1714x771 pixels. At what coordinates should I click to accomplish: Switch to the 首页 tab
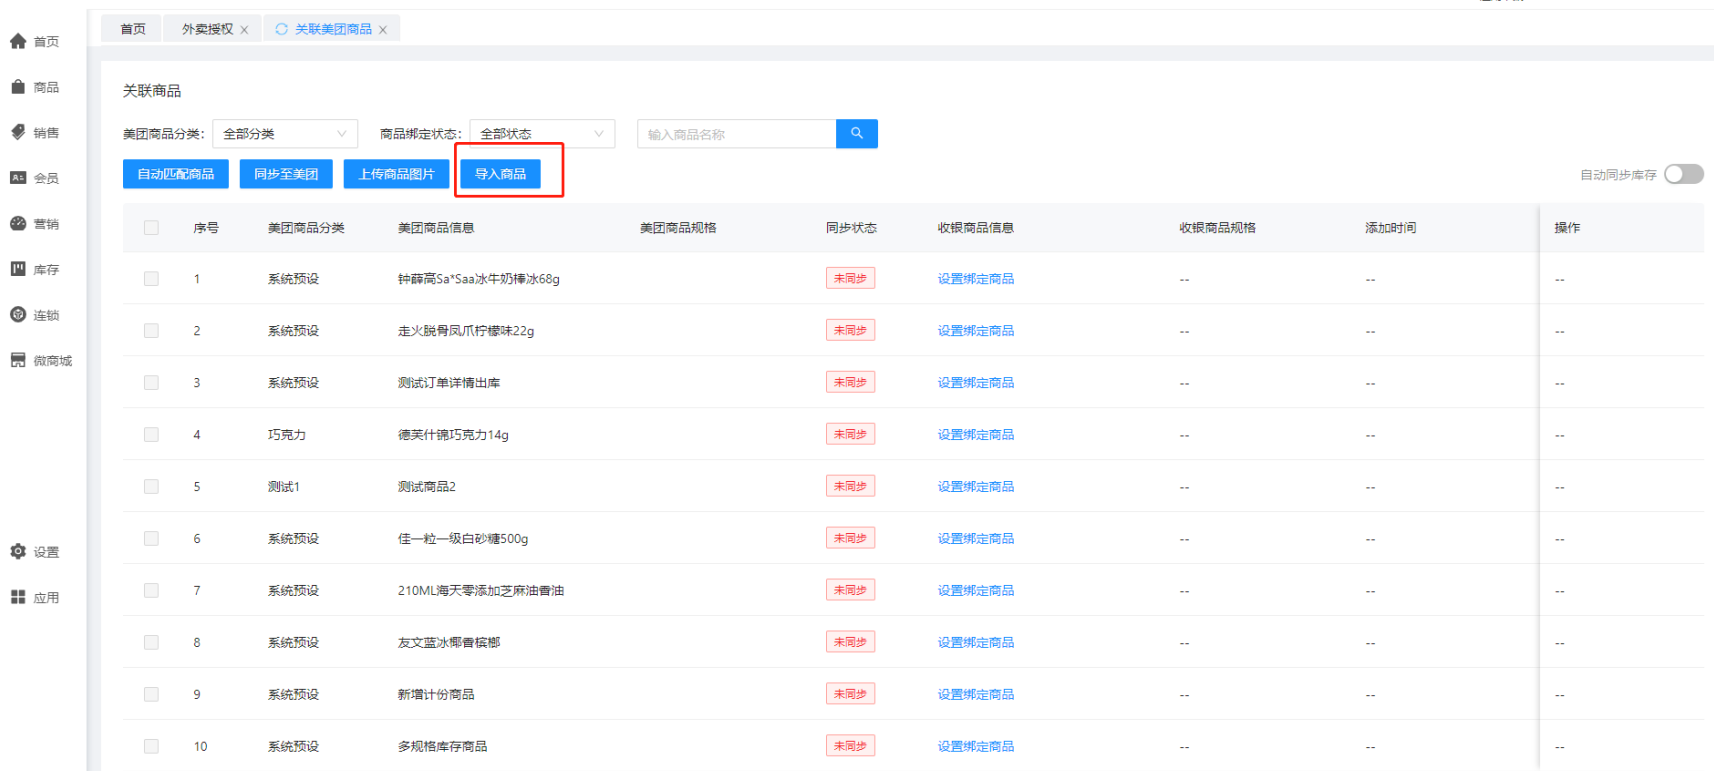pos(133,29)
